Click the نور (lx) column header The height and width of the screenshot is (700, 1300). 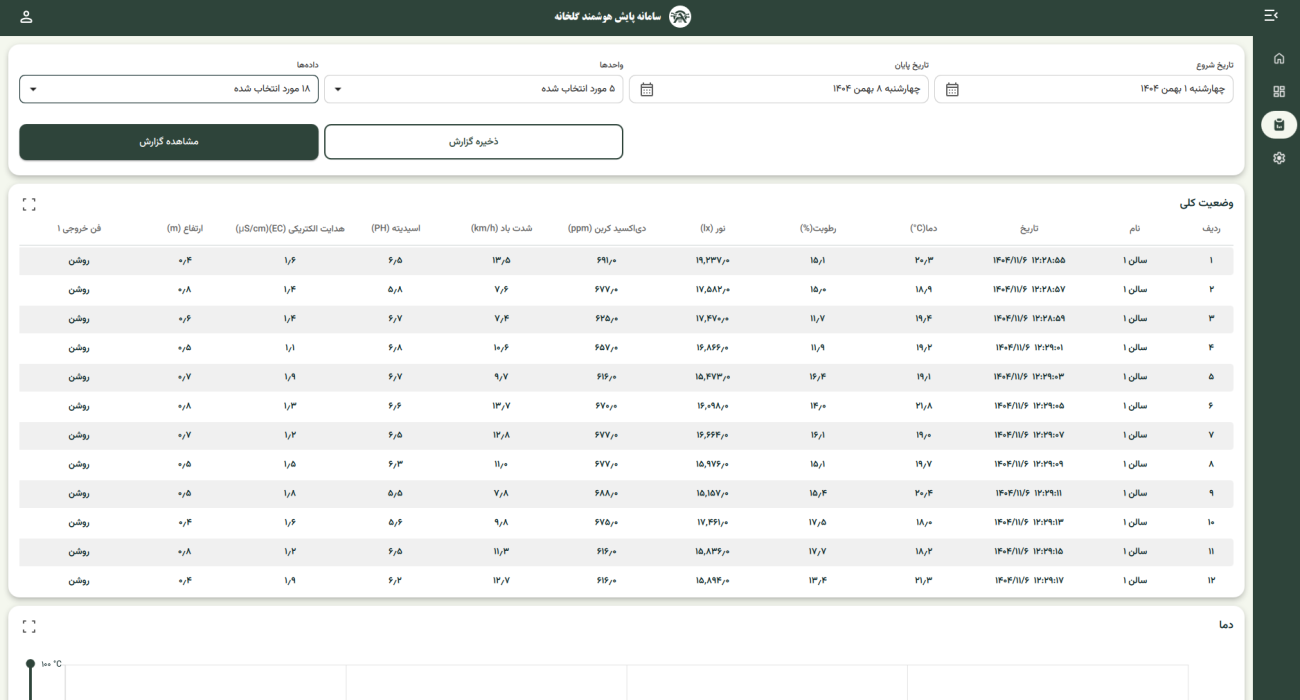712,229
